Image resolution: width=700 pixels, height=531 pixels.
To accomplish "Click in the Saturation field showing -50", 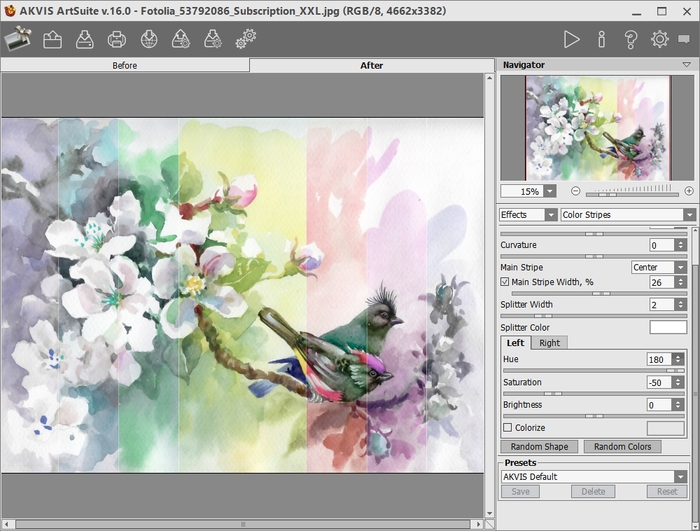I will [x=659, y=382].
